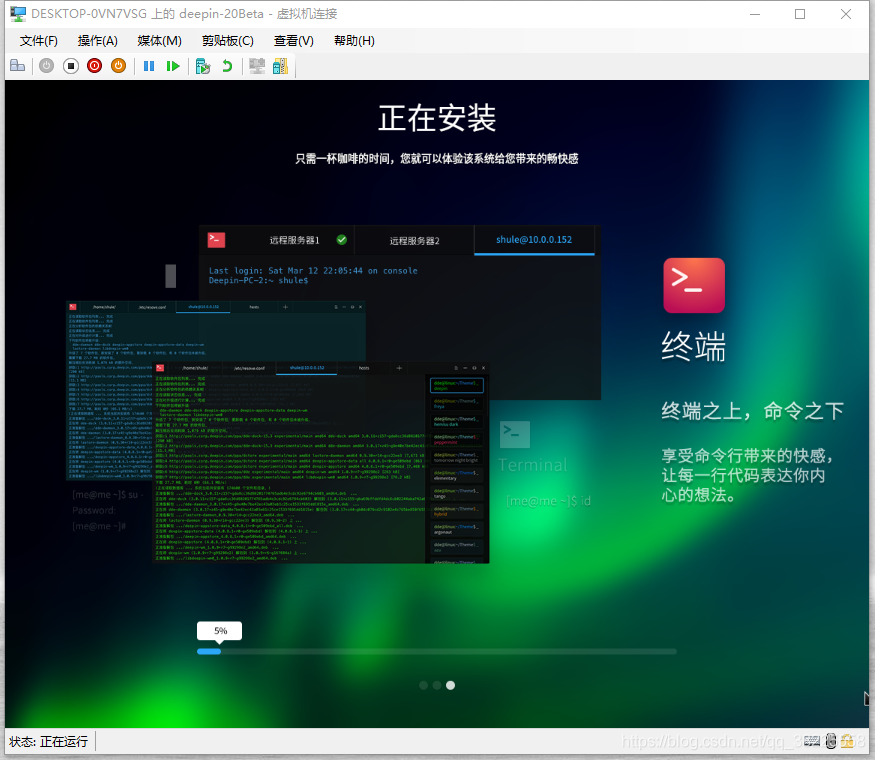Select the deepin theme in the theme picker

[457, 385]
